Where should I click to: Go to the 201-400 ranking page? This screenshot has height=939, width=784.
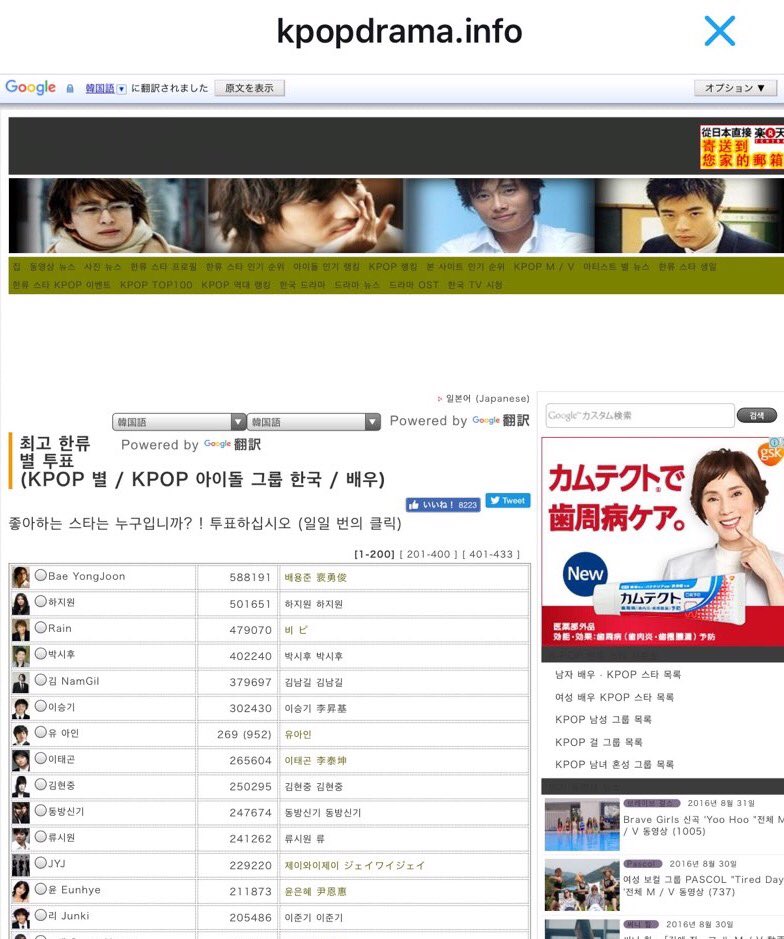pyautogui.click(x=428, y=554)
